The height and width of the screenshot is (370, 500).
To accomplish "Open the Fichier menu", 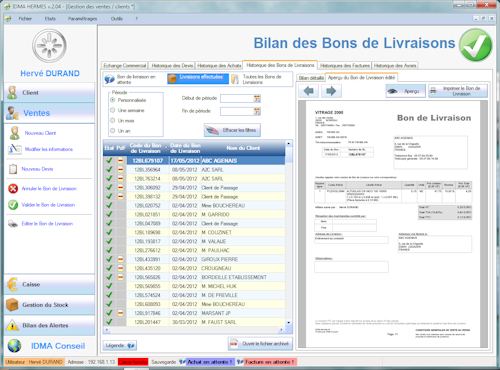I will pyautogui.click(x=25, y=19).
